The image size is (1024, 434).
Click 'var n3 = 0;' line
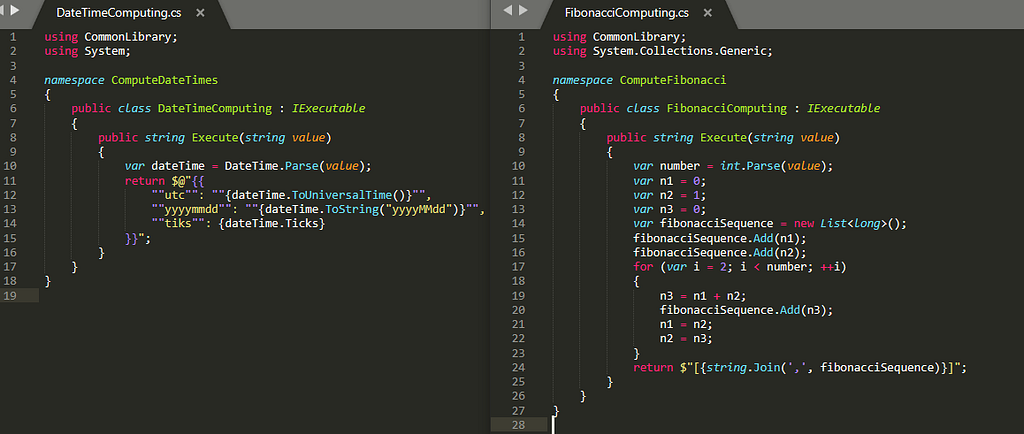coord(670,209)
